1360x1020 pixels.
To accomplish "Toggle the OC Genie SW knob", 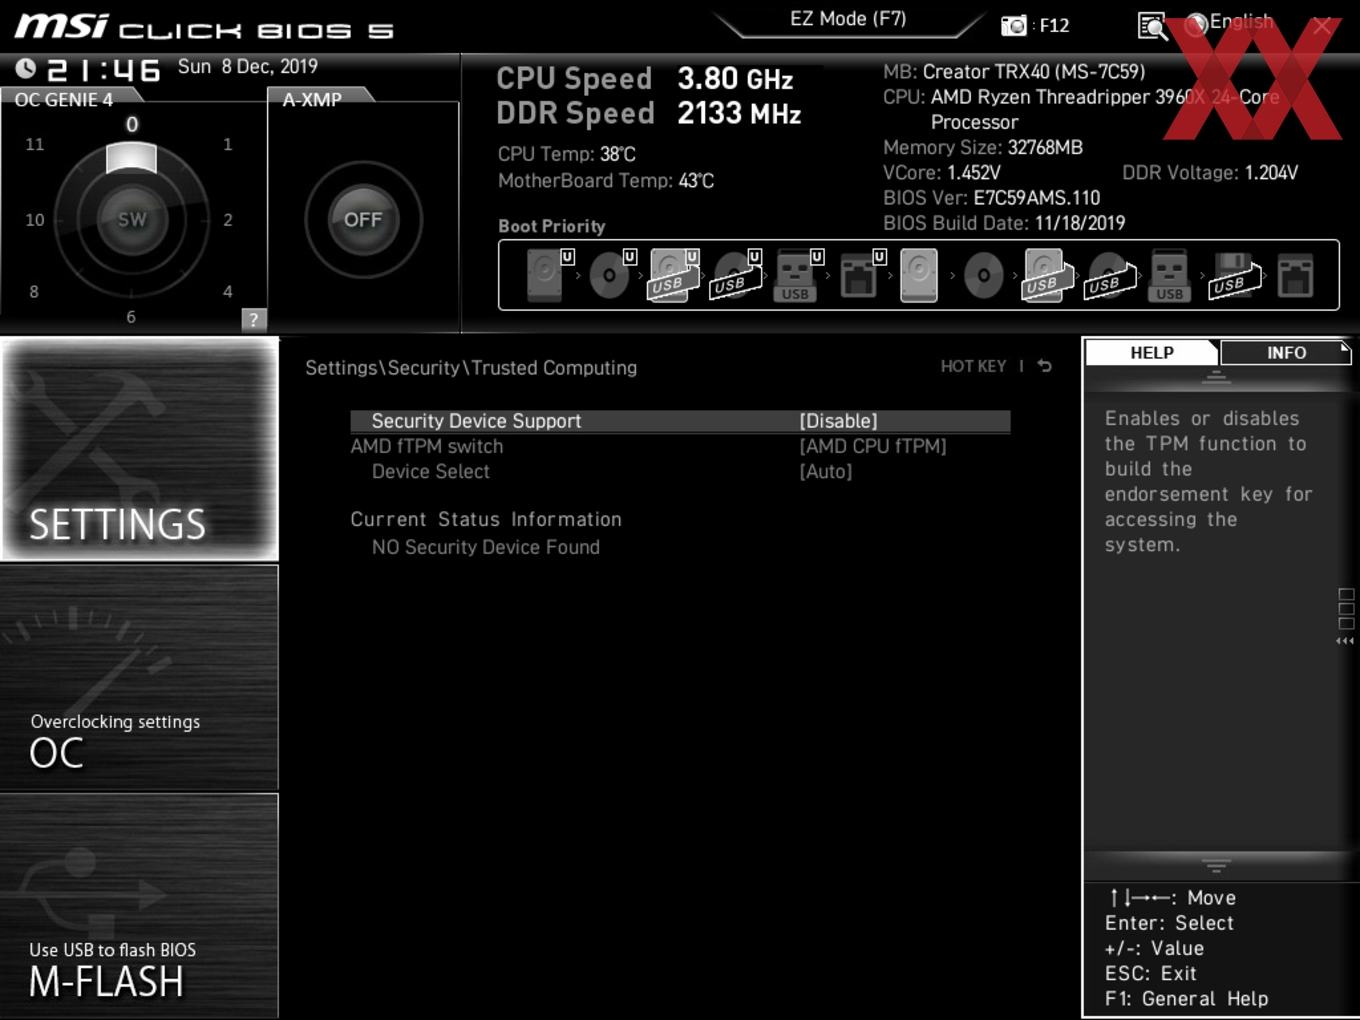I will [132, 219].
